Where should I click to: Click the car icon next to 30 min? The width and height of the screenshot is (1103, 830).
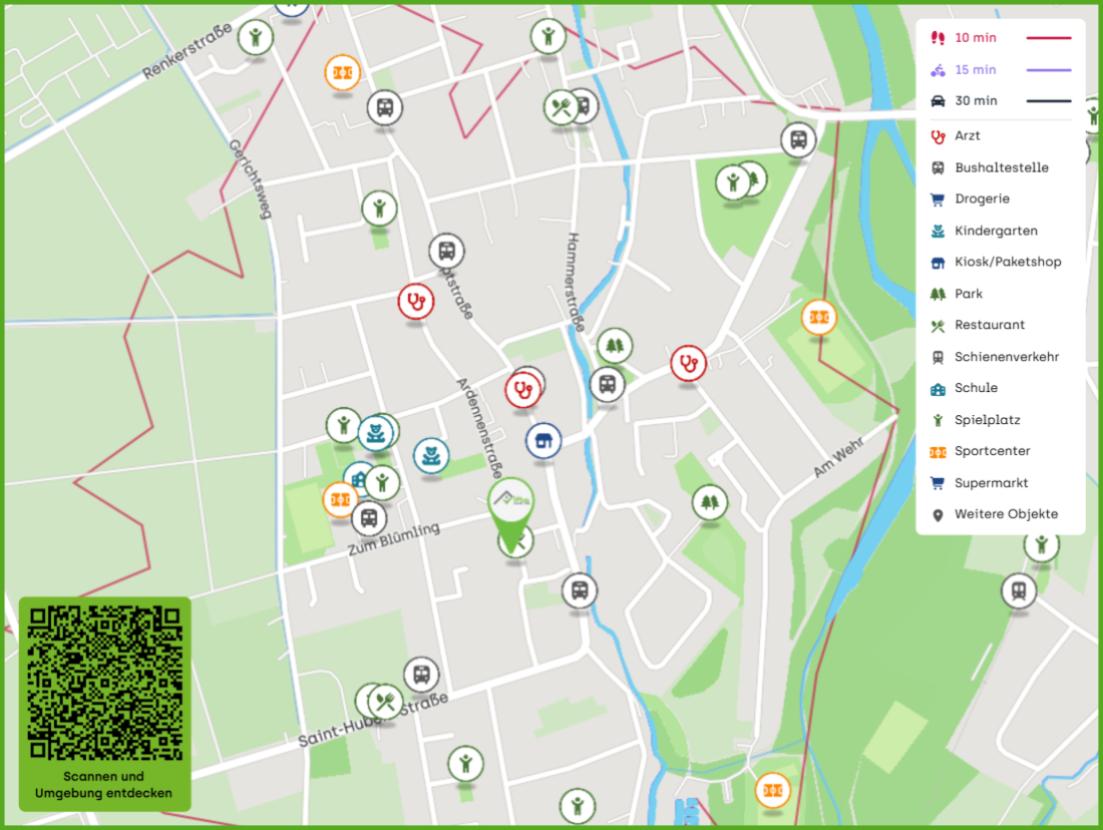(938, 101)
